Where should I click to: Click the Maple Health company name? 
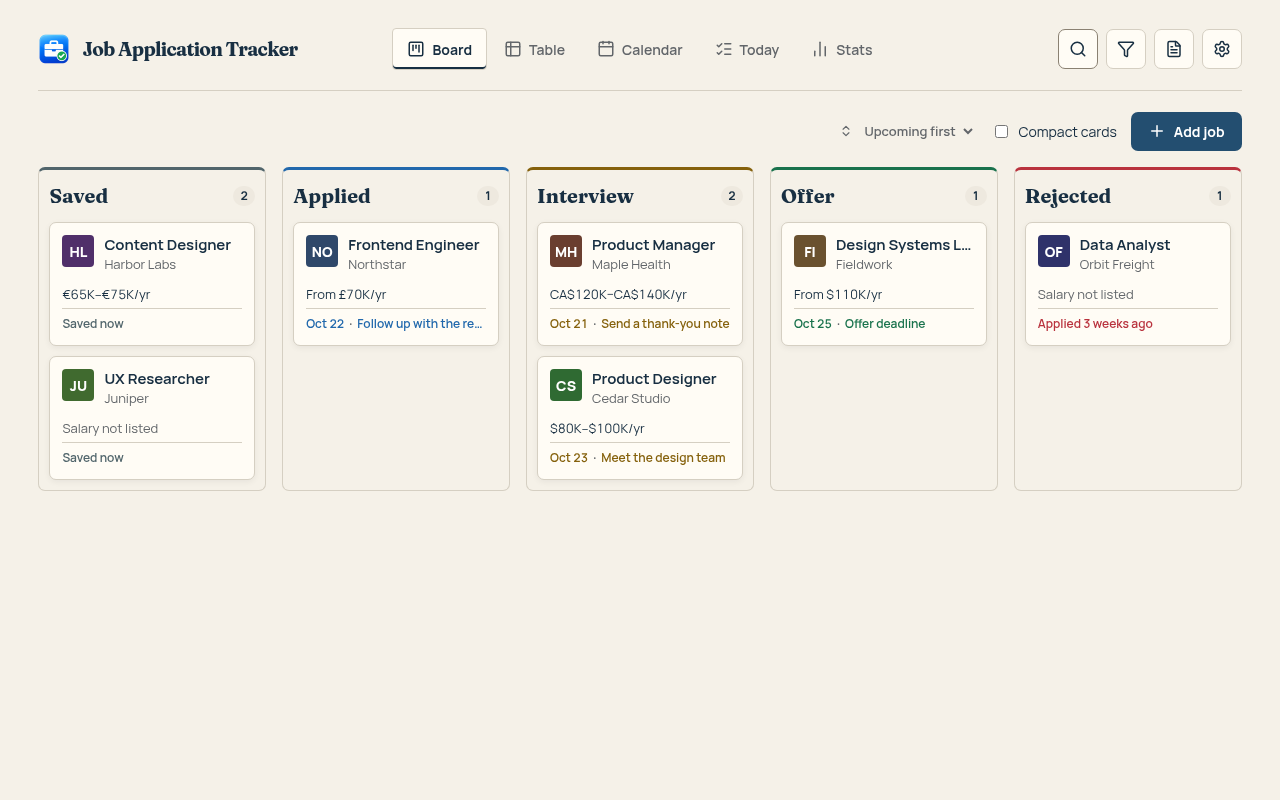631,265
